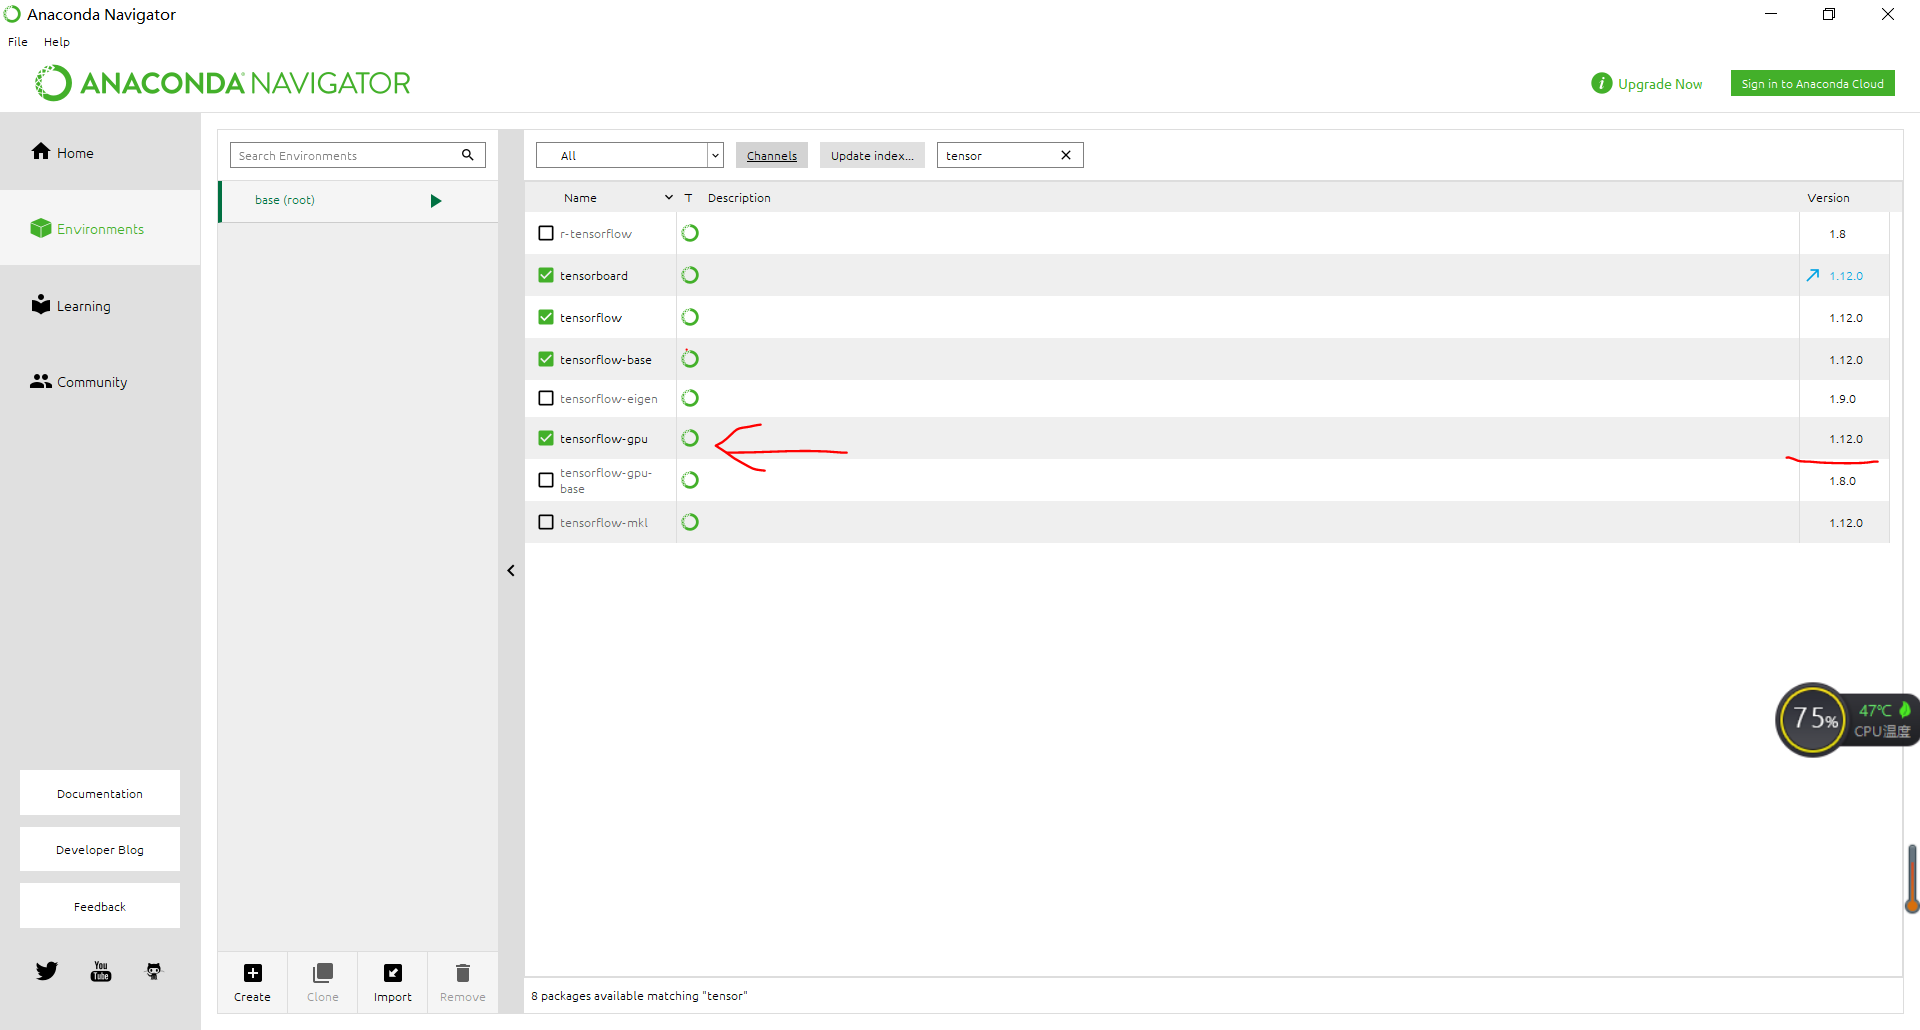
Task: Click the Anaconda Navigator logo
Action: (x=223, y=83)
